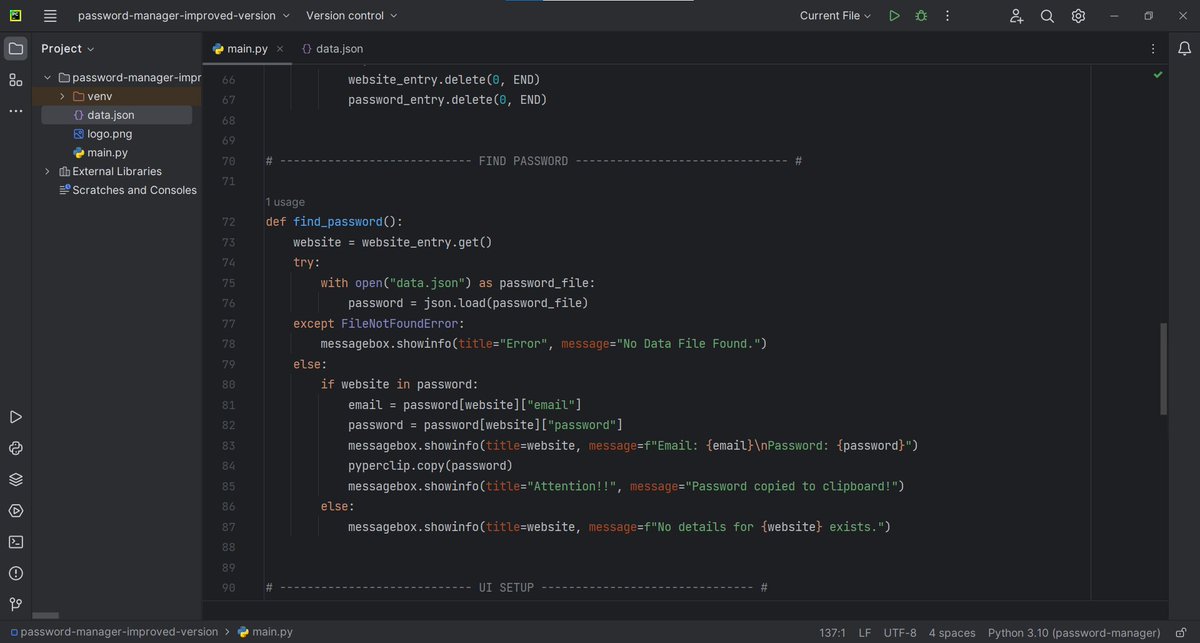Click the pyperclip.copy(password) line
This screenshot has height=643, width=1200.
pyautogui.click(x=430, y=465)
